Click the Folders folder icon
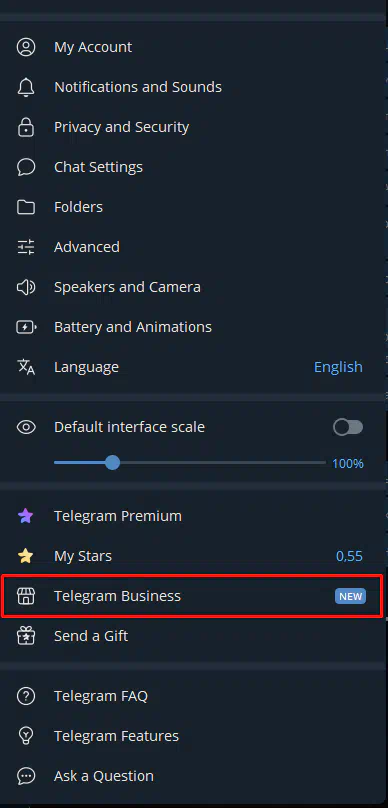The height and width of the screenshot is (808, 388). click(x=26, y=207)
